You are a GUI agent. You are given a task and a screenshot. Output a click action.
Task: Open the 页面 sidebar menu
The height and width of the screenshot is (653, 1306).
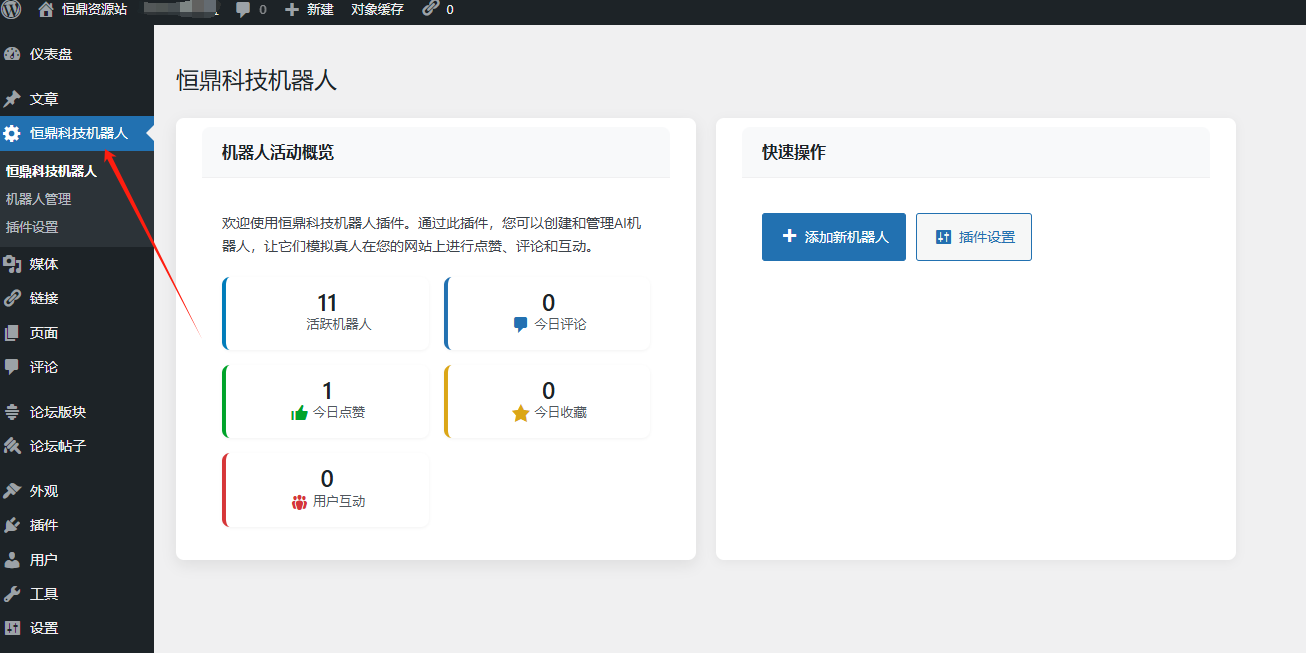77,333
